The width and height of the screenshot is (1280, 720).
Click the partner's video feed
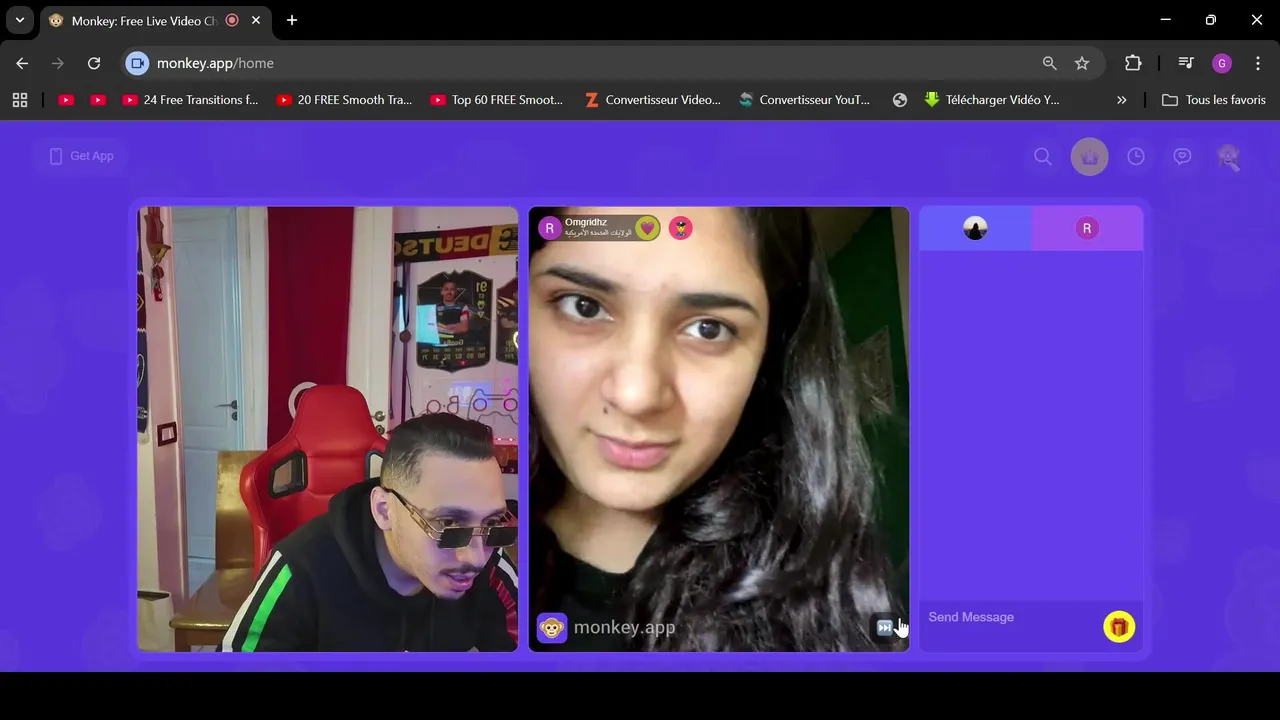719,429
